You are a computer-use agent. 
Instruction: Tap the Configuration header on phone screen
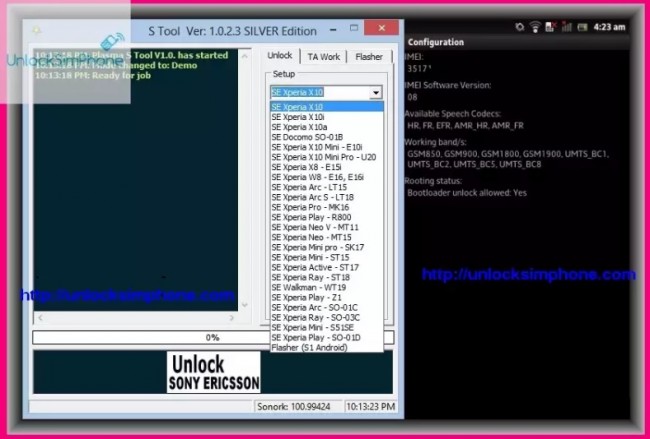click(436, 42)
